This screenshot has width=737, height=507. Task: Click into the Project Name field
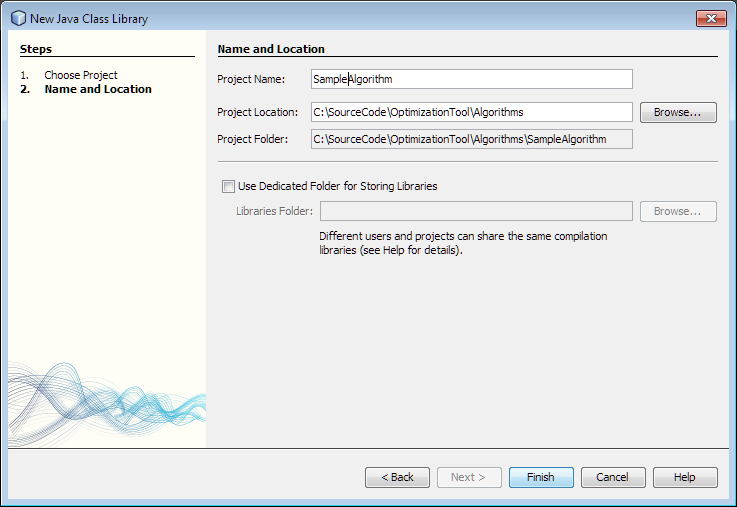tap(471, 79)
